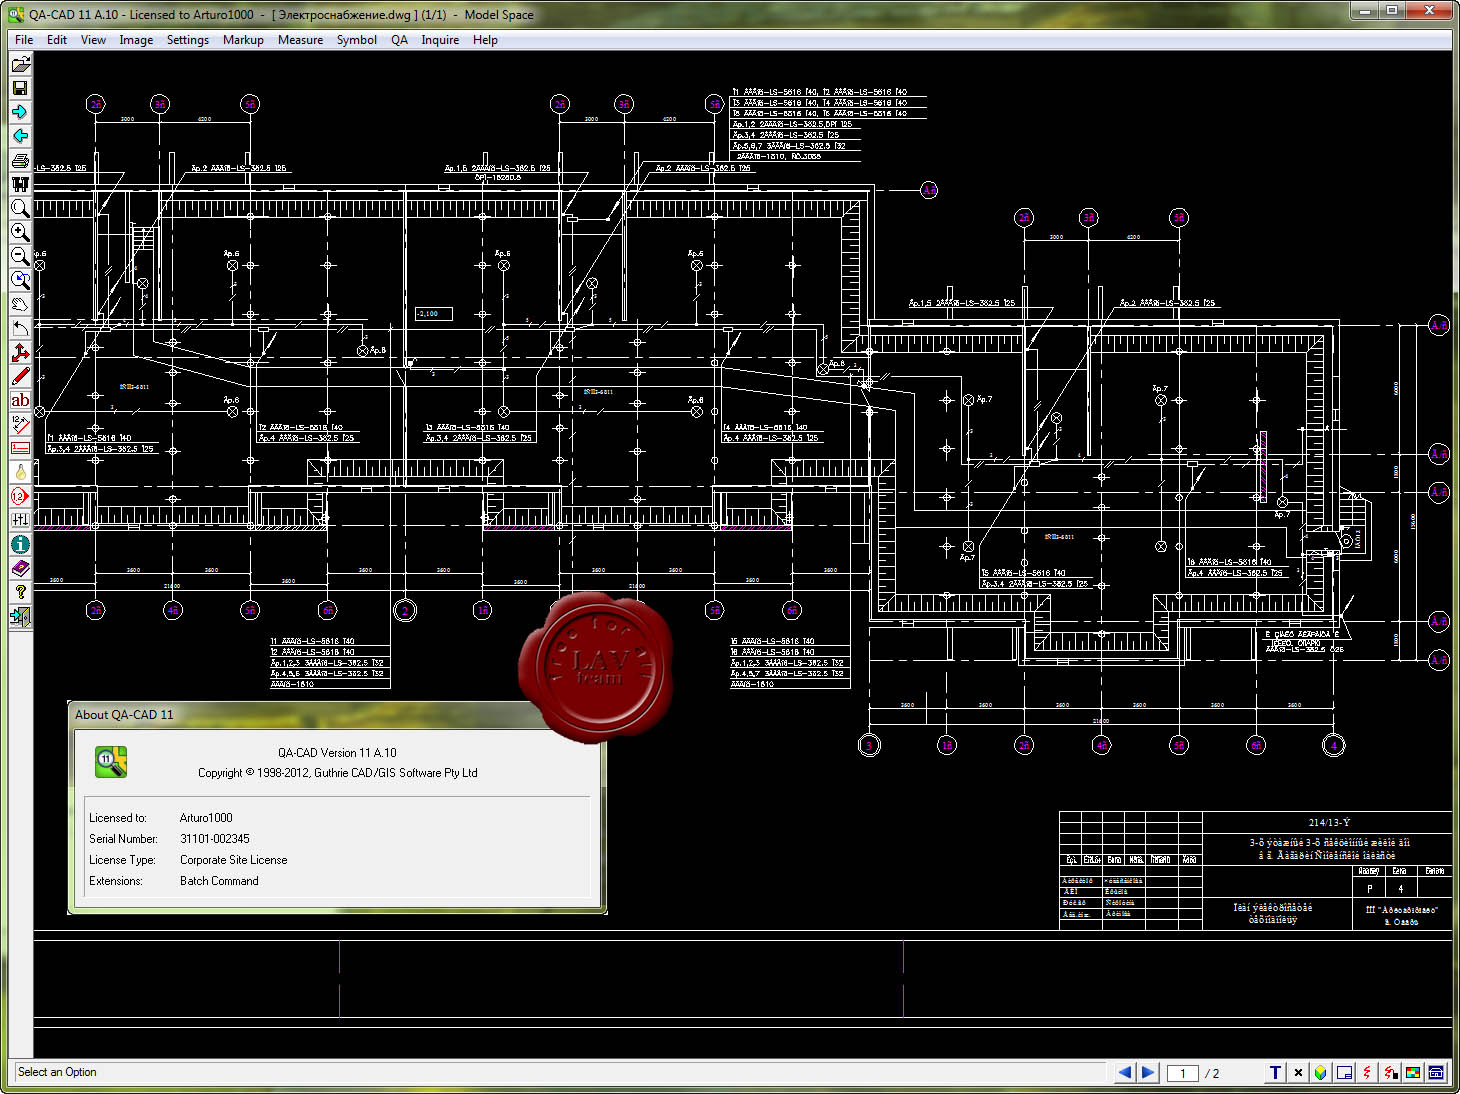Select the 'ab' text markup tool

click(x=20, y=400)
